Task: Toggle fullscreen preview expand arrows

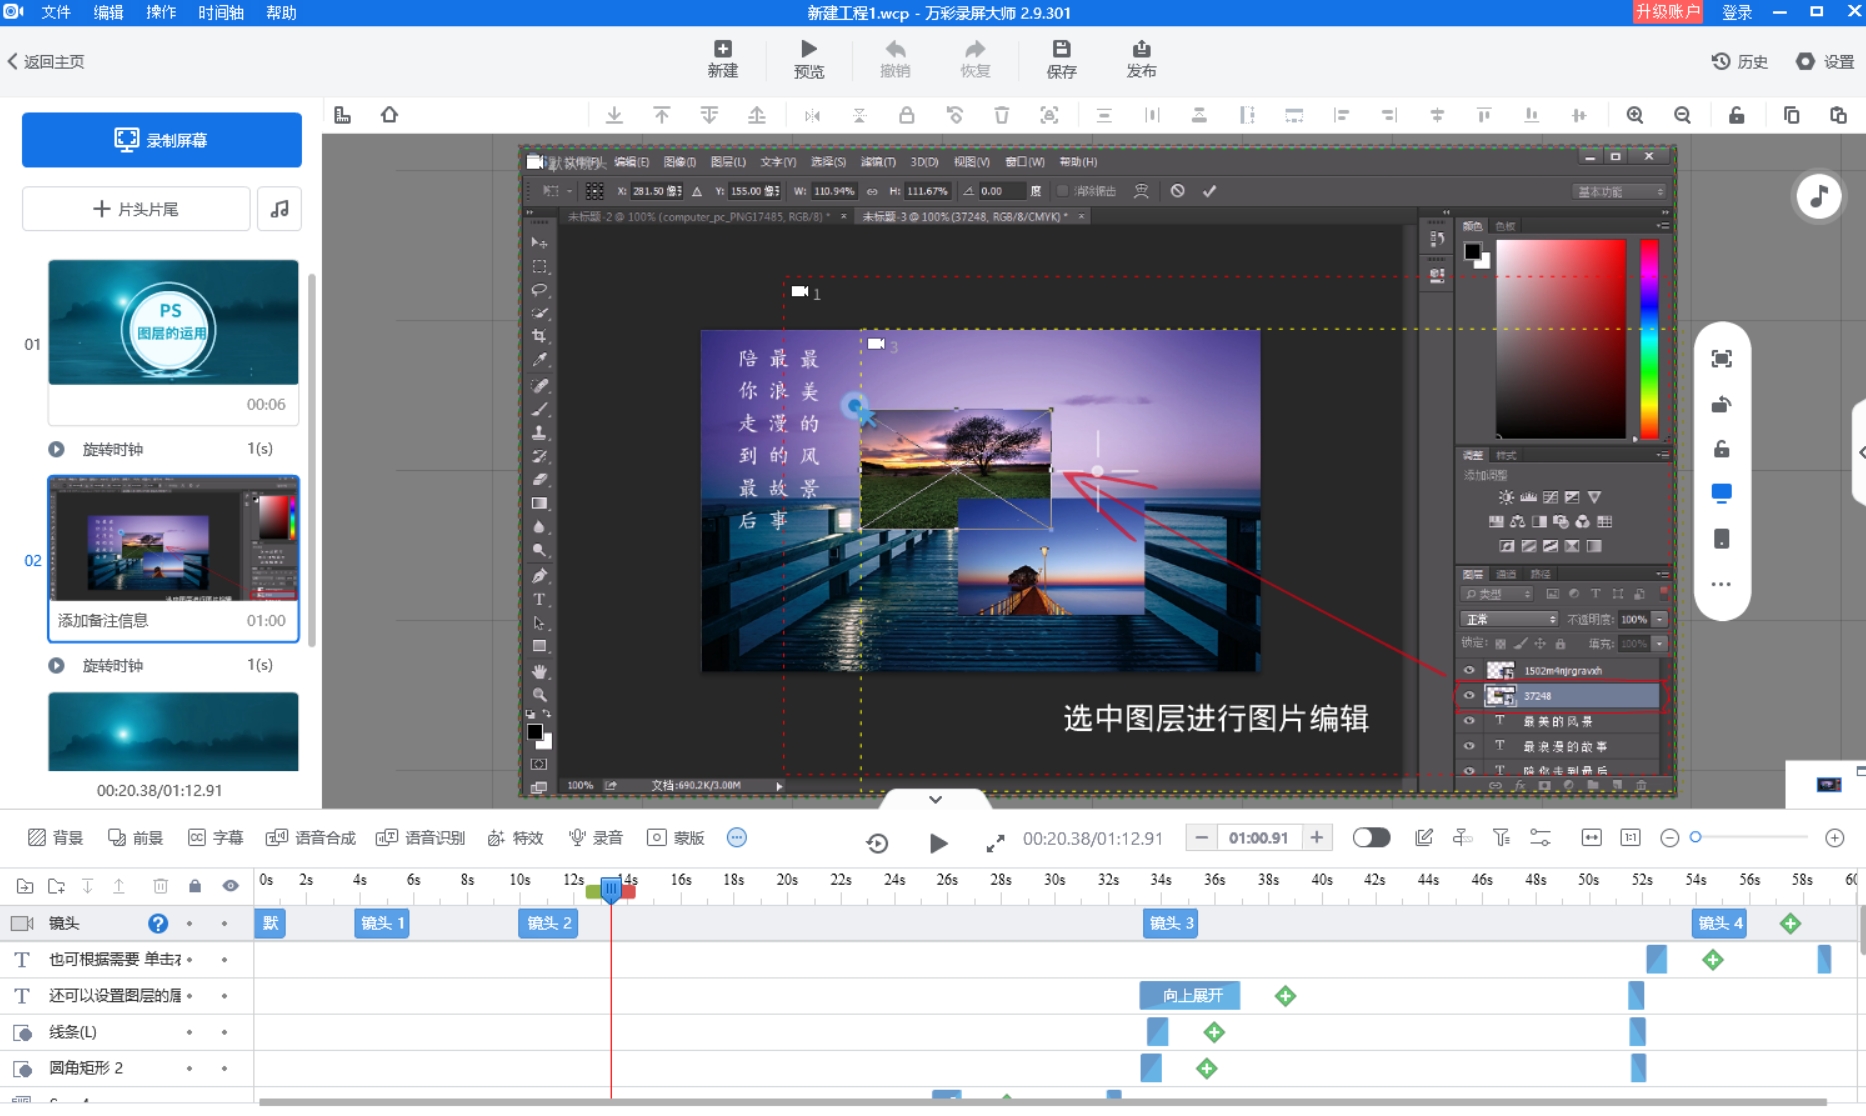Action: click(995, 843)
